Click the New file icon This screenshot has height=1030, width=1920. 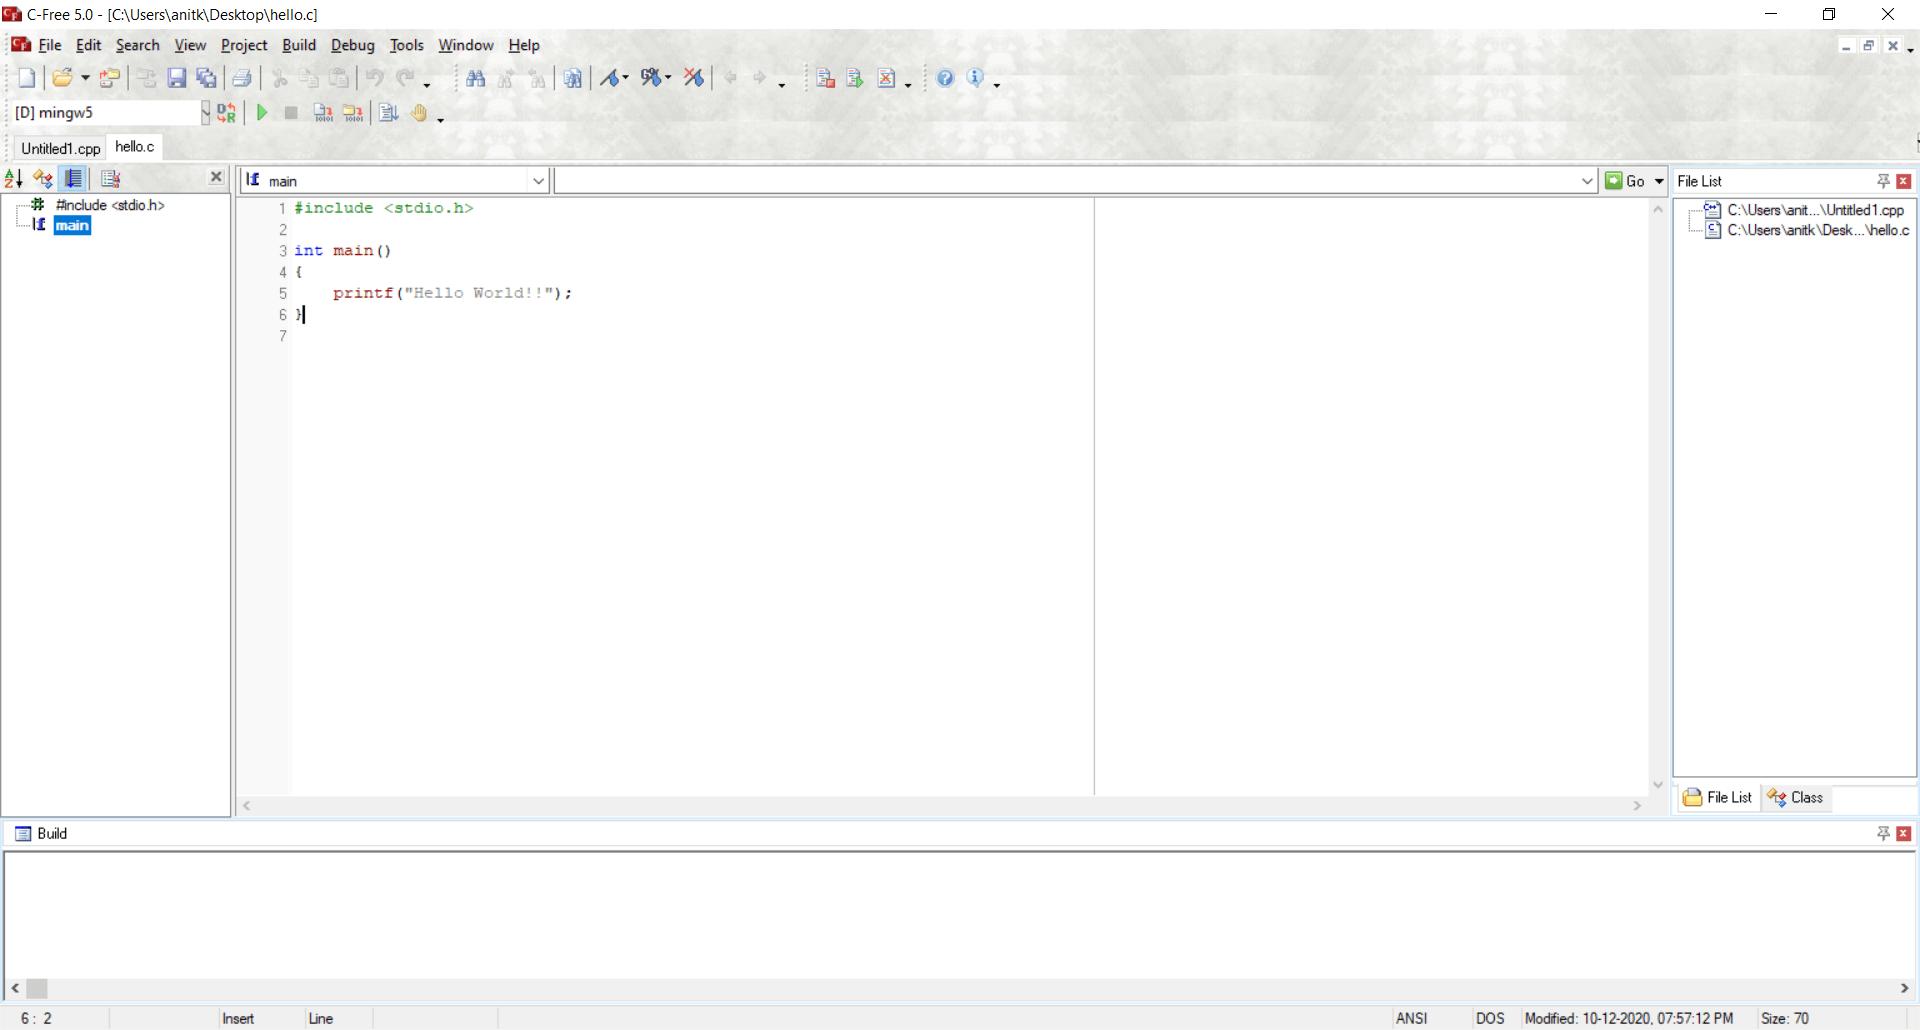click(x=27, y=78)
